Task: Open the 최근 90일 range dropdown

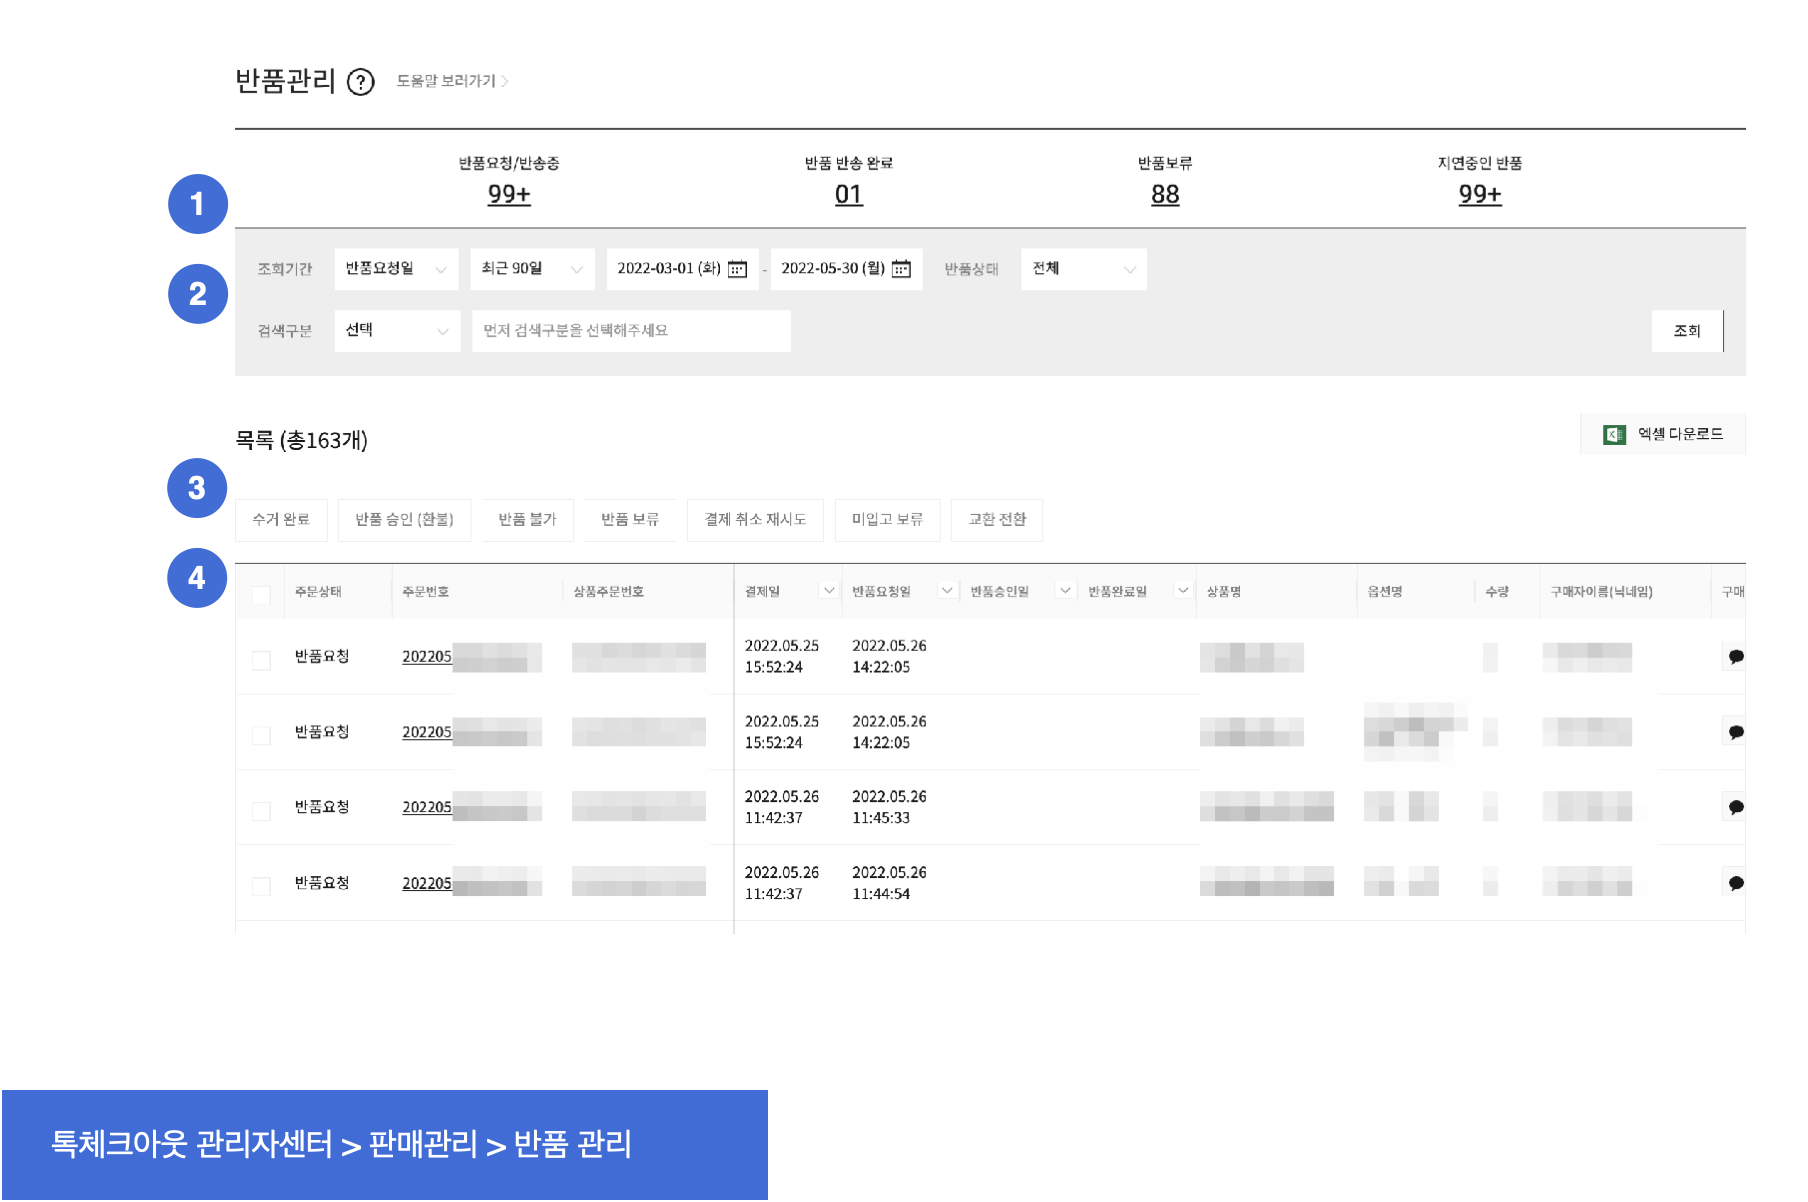Action: pyautogui.click(x=532, y=269)
